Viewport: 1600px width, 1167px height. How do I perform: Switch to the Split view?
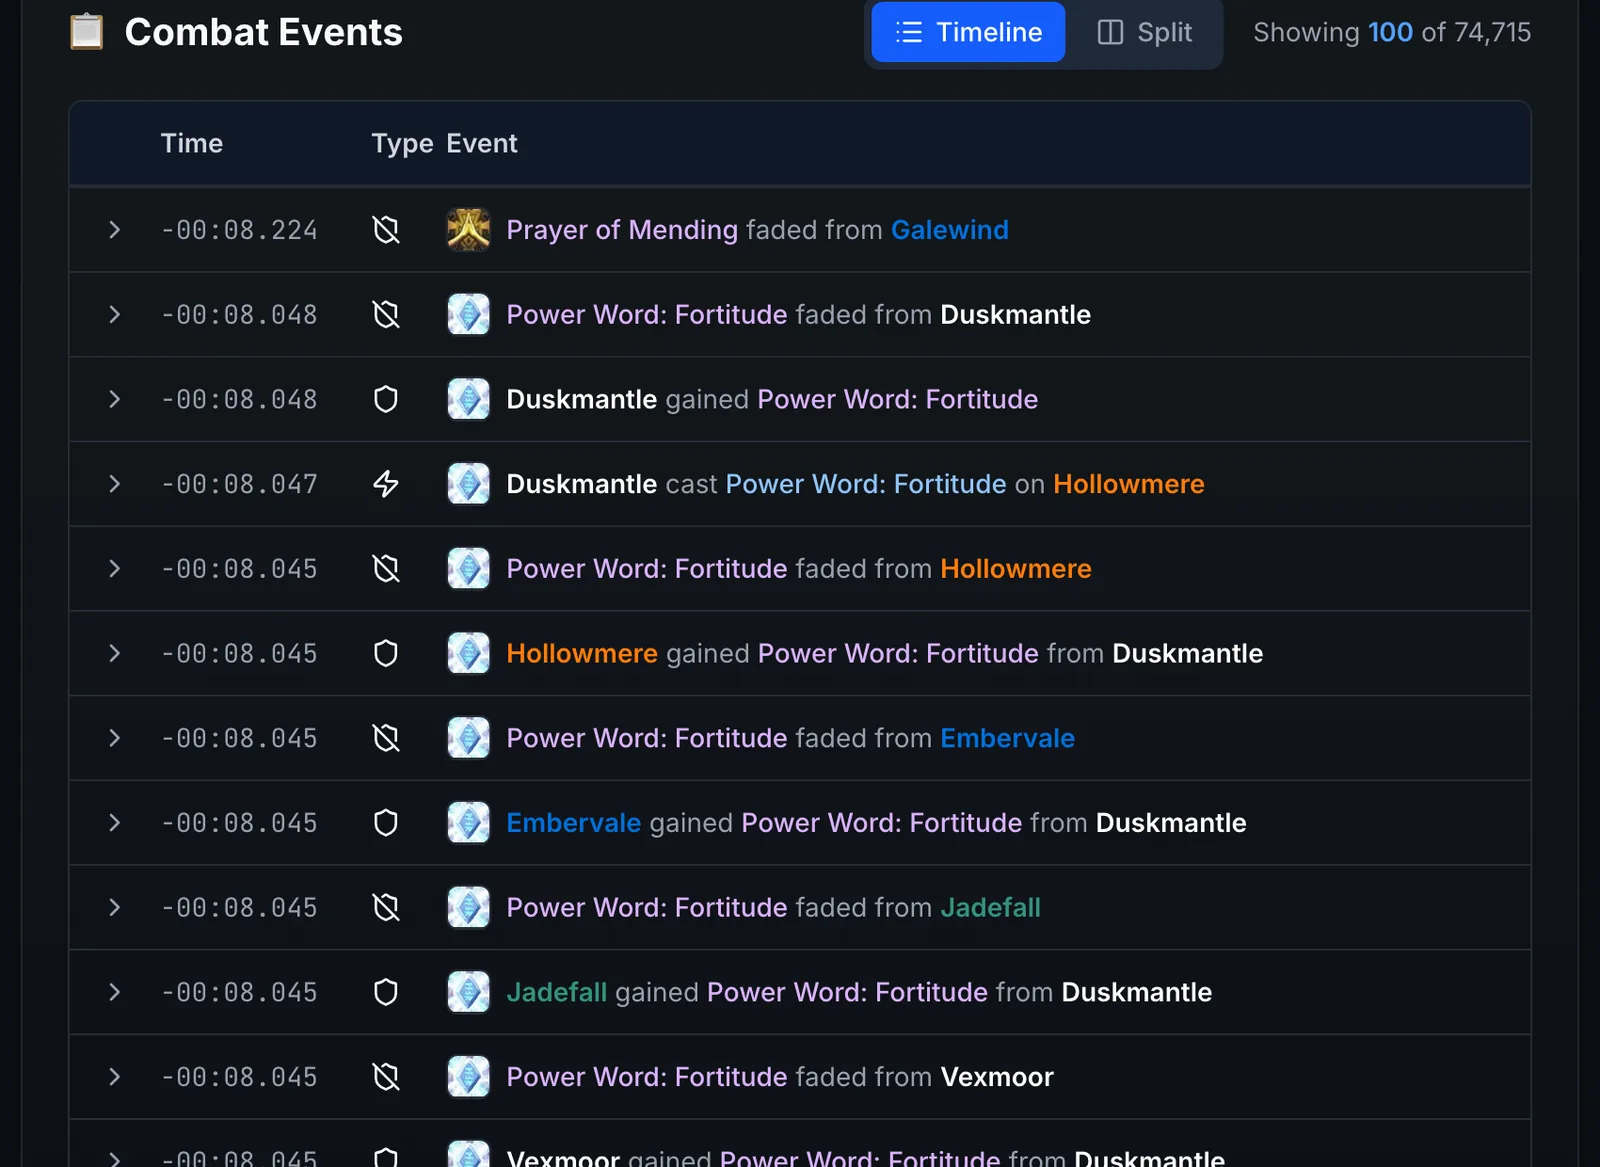pos(1144,32)
